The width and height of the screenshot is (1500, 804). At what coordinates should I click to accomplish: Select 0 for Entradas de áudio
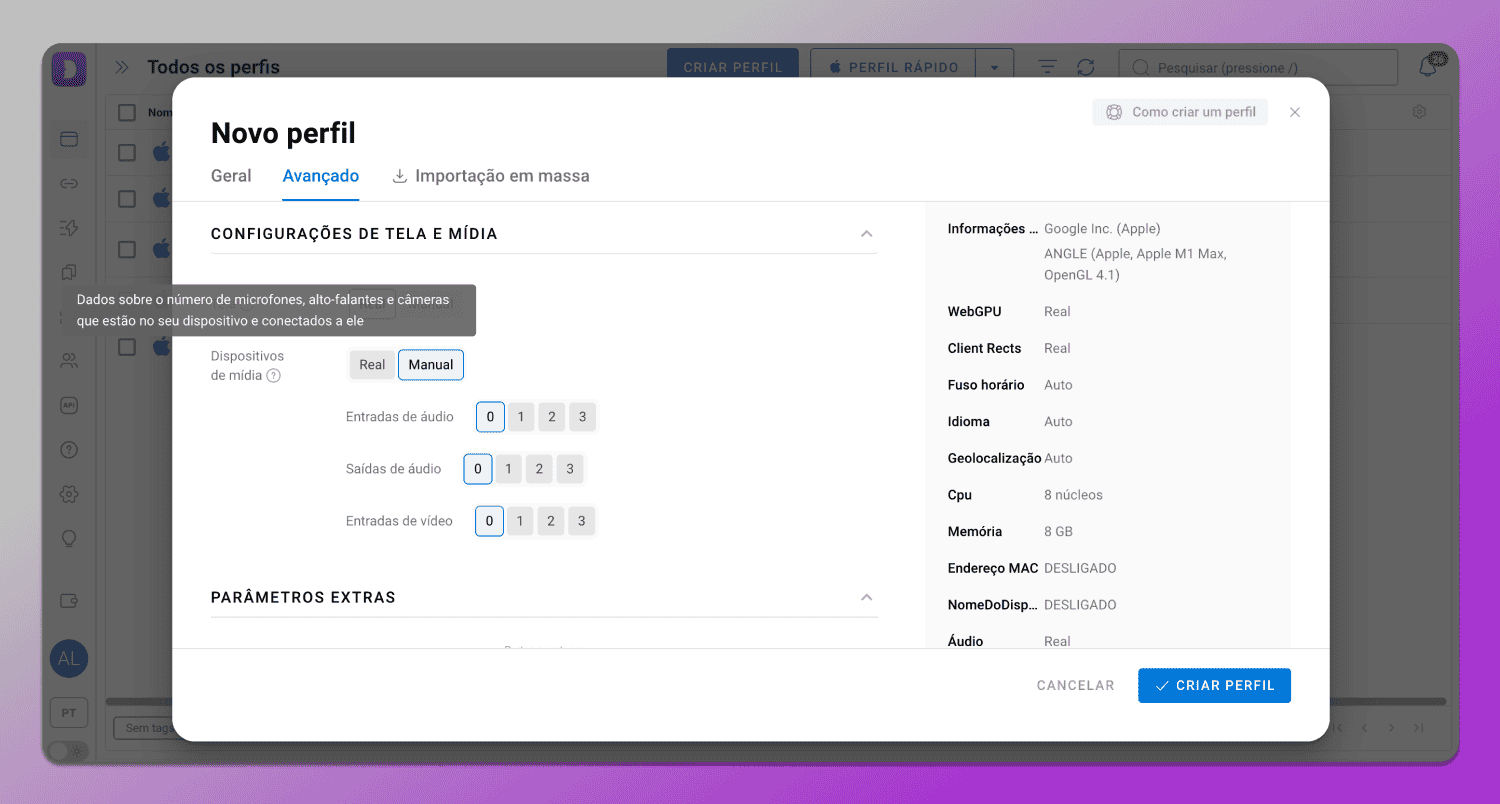pyautogui.click(x=490, y=417)
